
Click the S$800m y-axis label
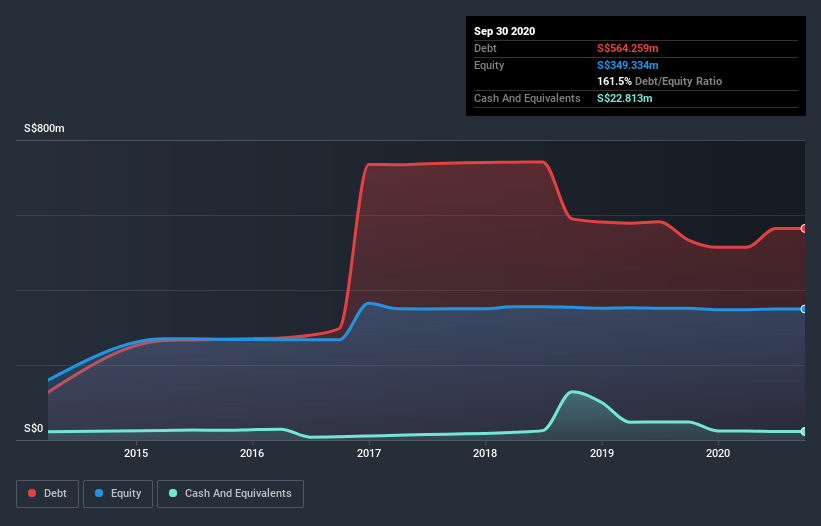[x=44, y=128]
